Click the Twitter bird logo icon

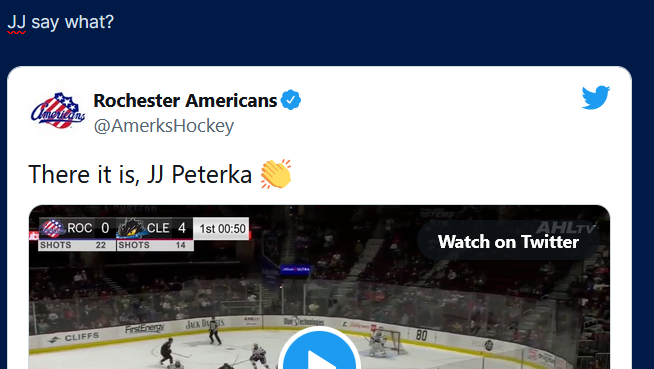pyautogui.click(x=596, y=97)
